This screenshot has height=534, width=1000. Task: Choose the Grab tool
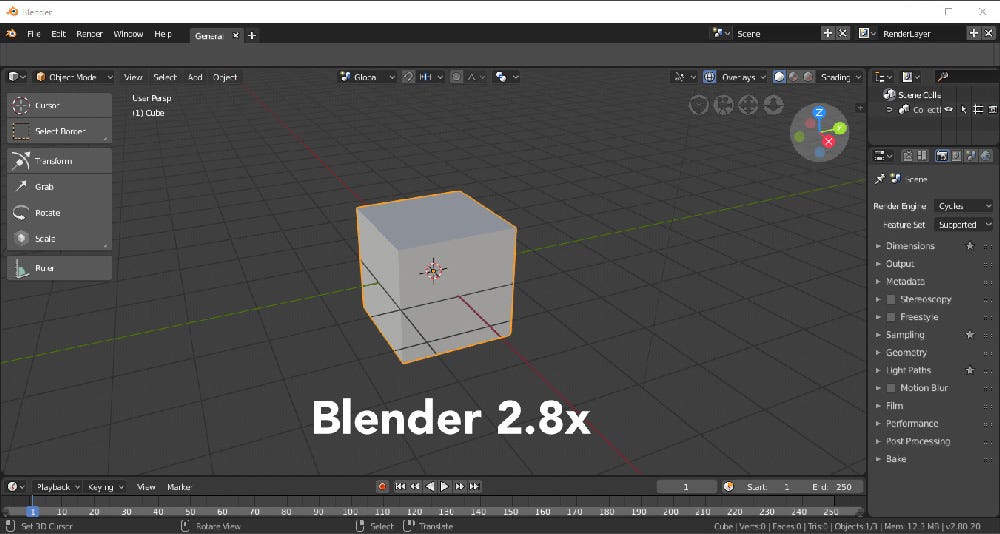tap(59, 186)
